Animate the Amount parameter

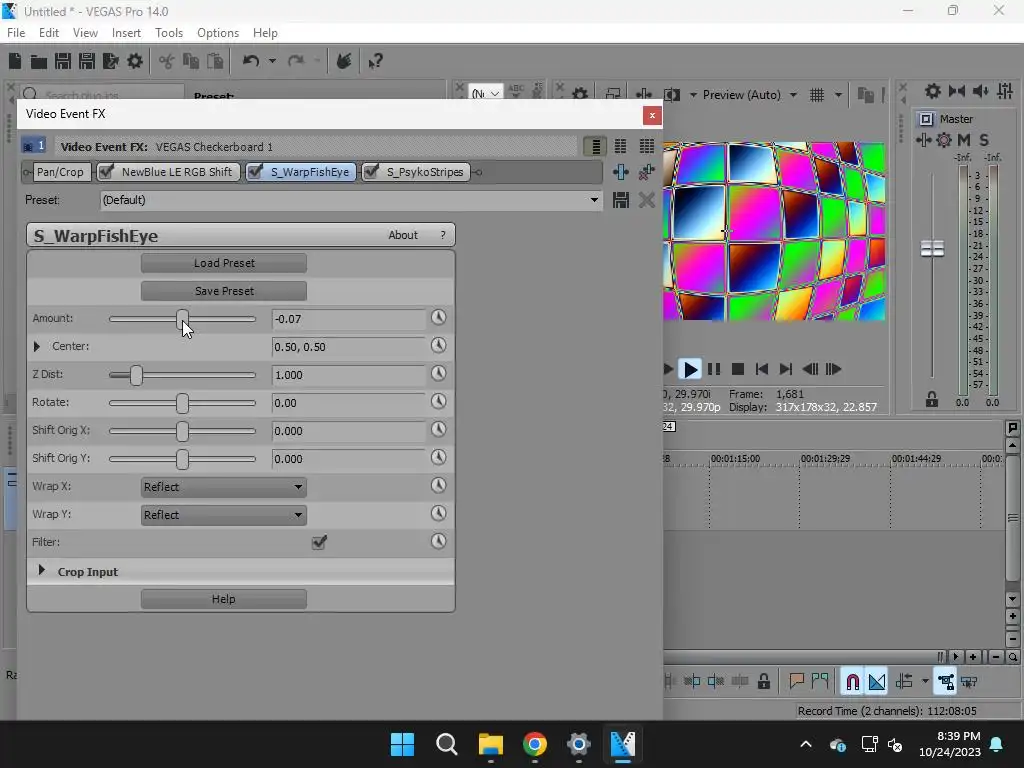point(438,318)
